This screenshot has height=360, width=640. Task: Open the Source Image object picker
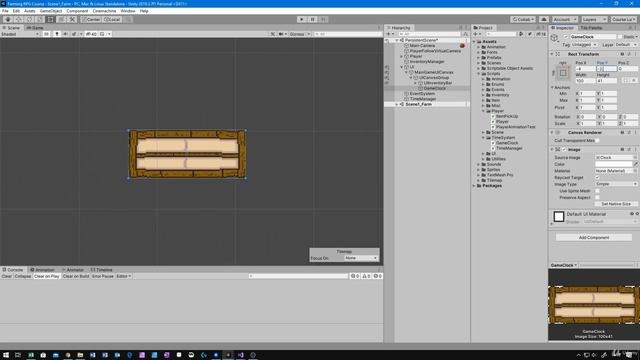635,158
